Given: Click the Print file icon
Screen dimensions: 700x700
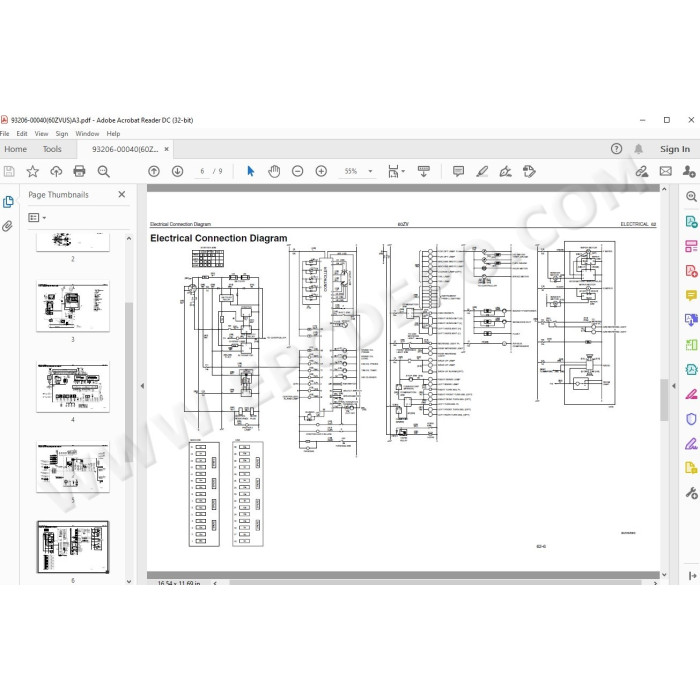Looking at the screenshot, I should pos(79,171).
